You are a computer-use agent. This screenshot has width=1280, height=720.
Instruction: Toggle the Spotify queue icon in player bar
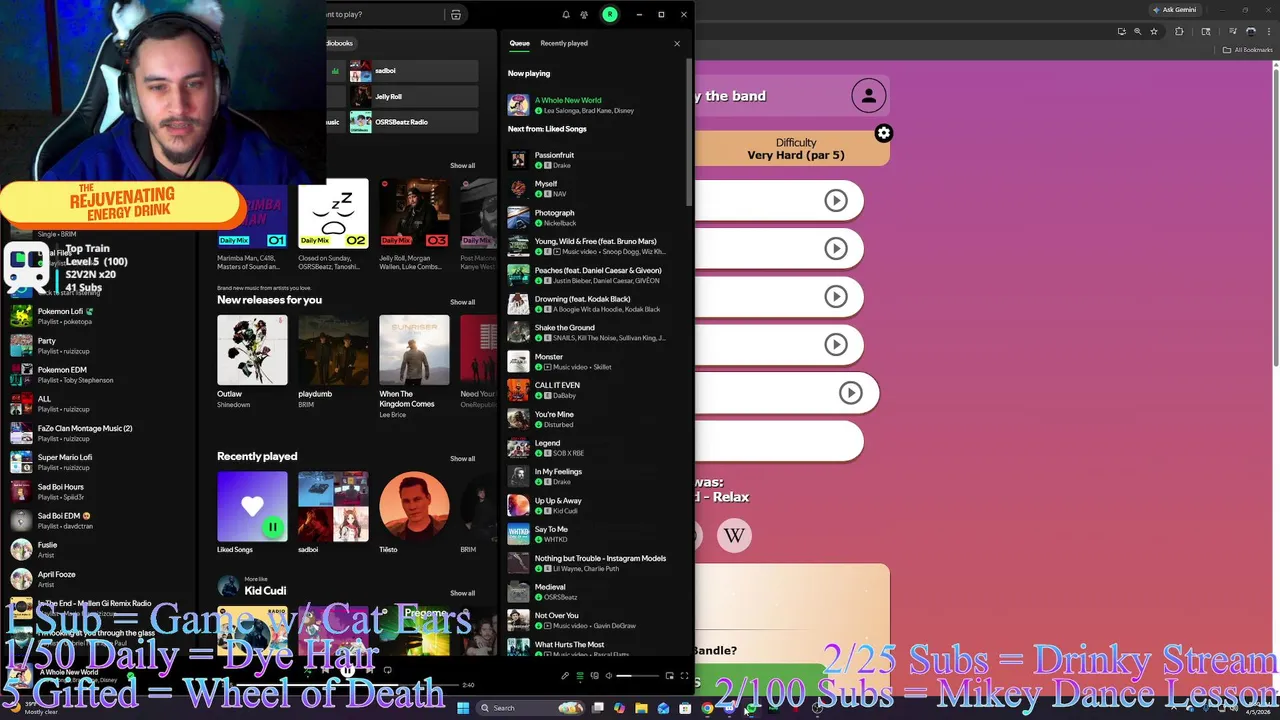[x=579, y=676]
